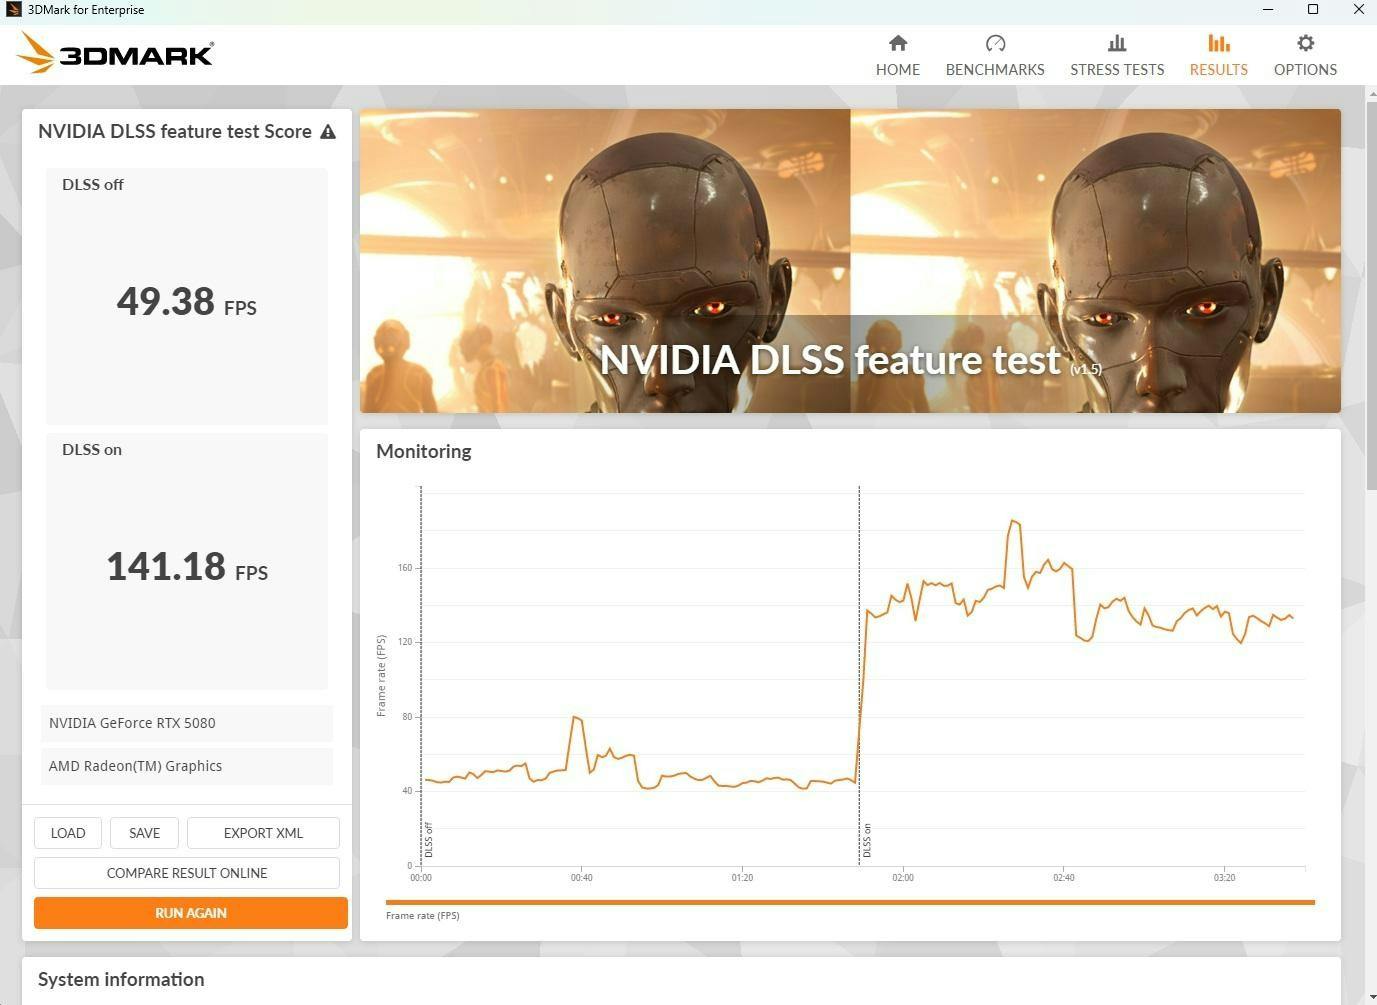Click the 141.18 FPS score value
1377x1005 pixels.
(187, 566)
